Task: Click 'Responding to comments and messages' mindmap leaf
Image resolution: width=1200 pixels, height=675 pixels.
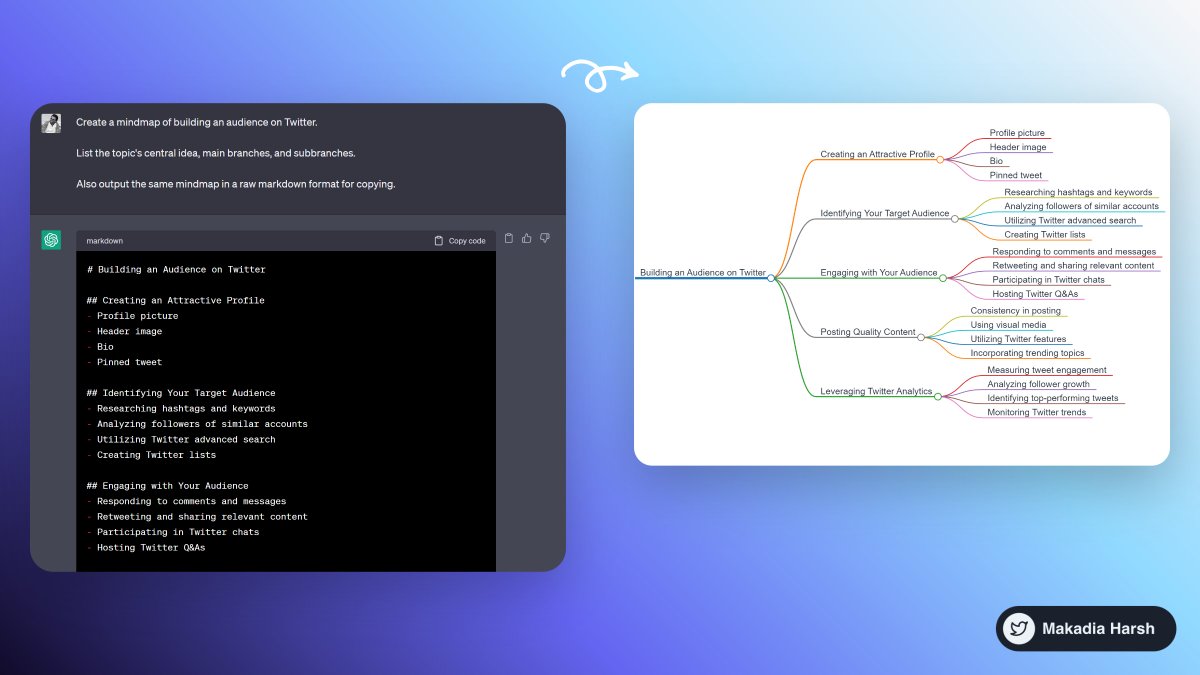Action: pos(1074,252)
